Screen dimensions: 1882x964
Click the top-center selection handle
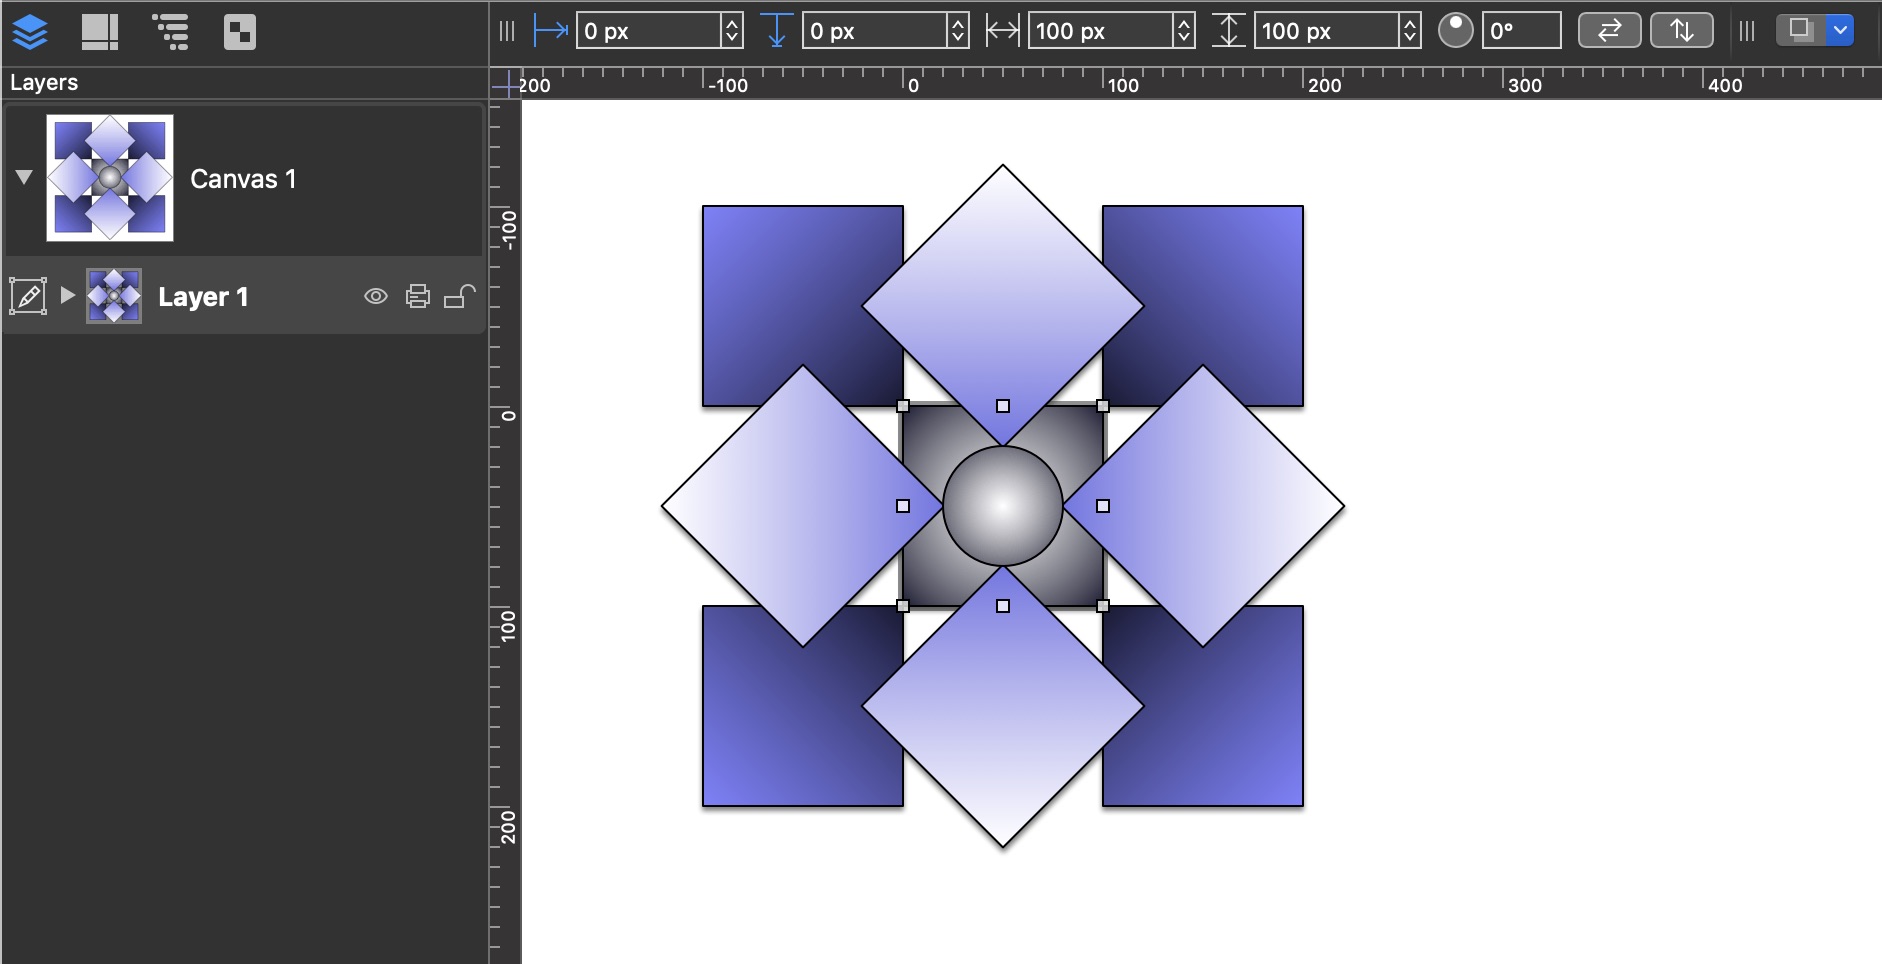pos(1003,406)
